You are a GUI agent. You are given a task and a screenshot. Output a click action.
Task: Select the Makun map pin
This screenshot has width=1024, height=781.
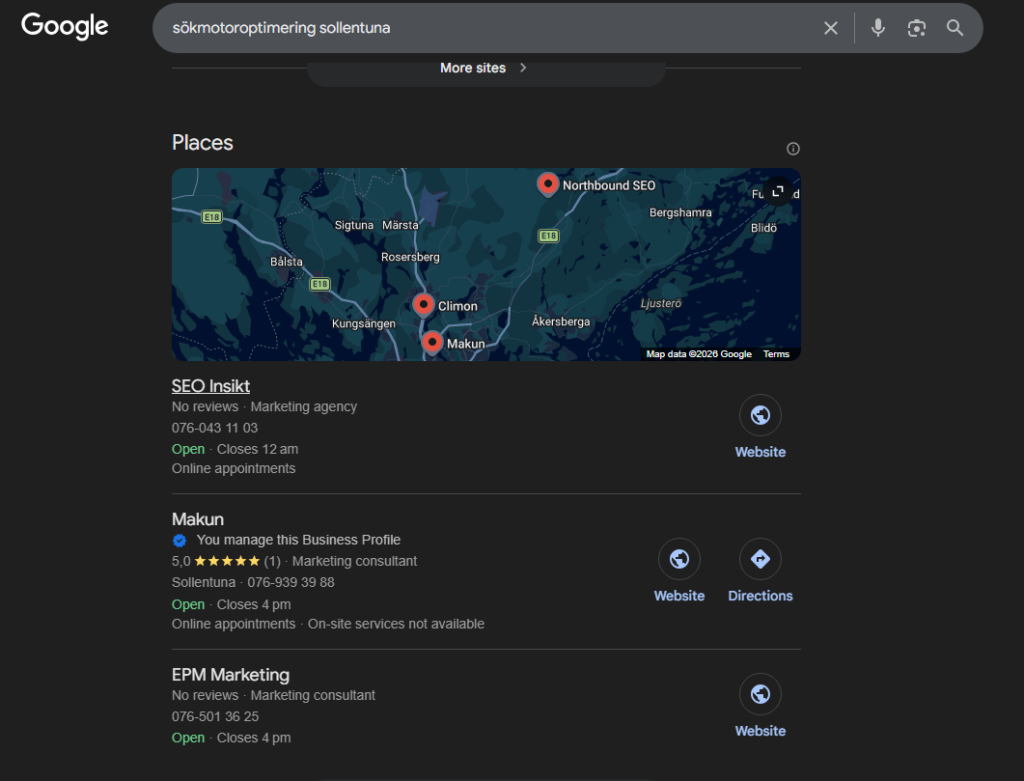click(x=432, y=342)
